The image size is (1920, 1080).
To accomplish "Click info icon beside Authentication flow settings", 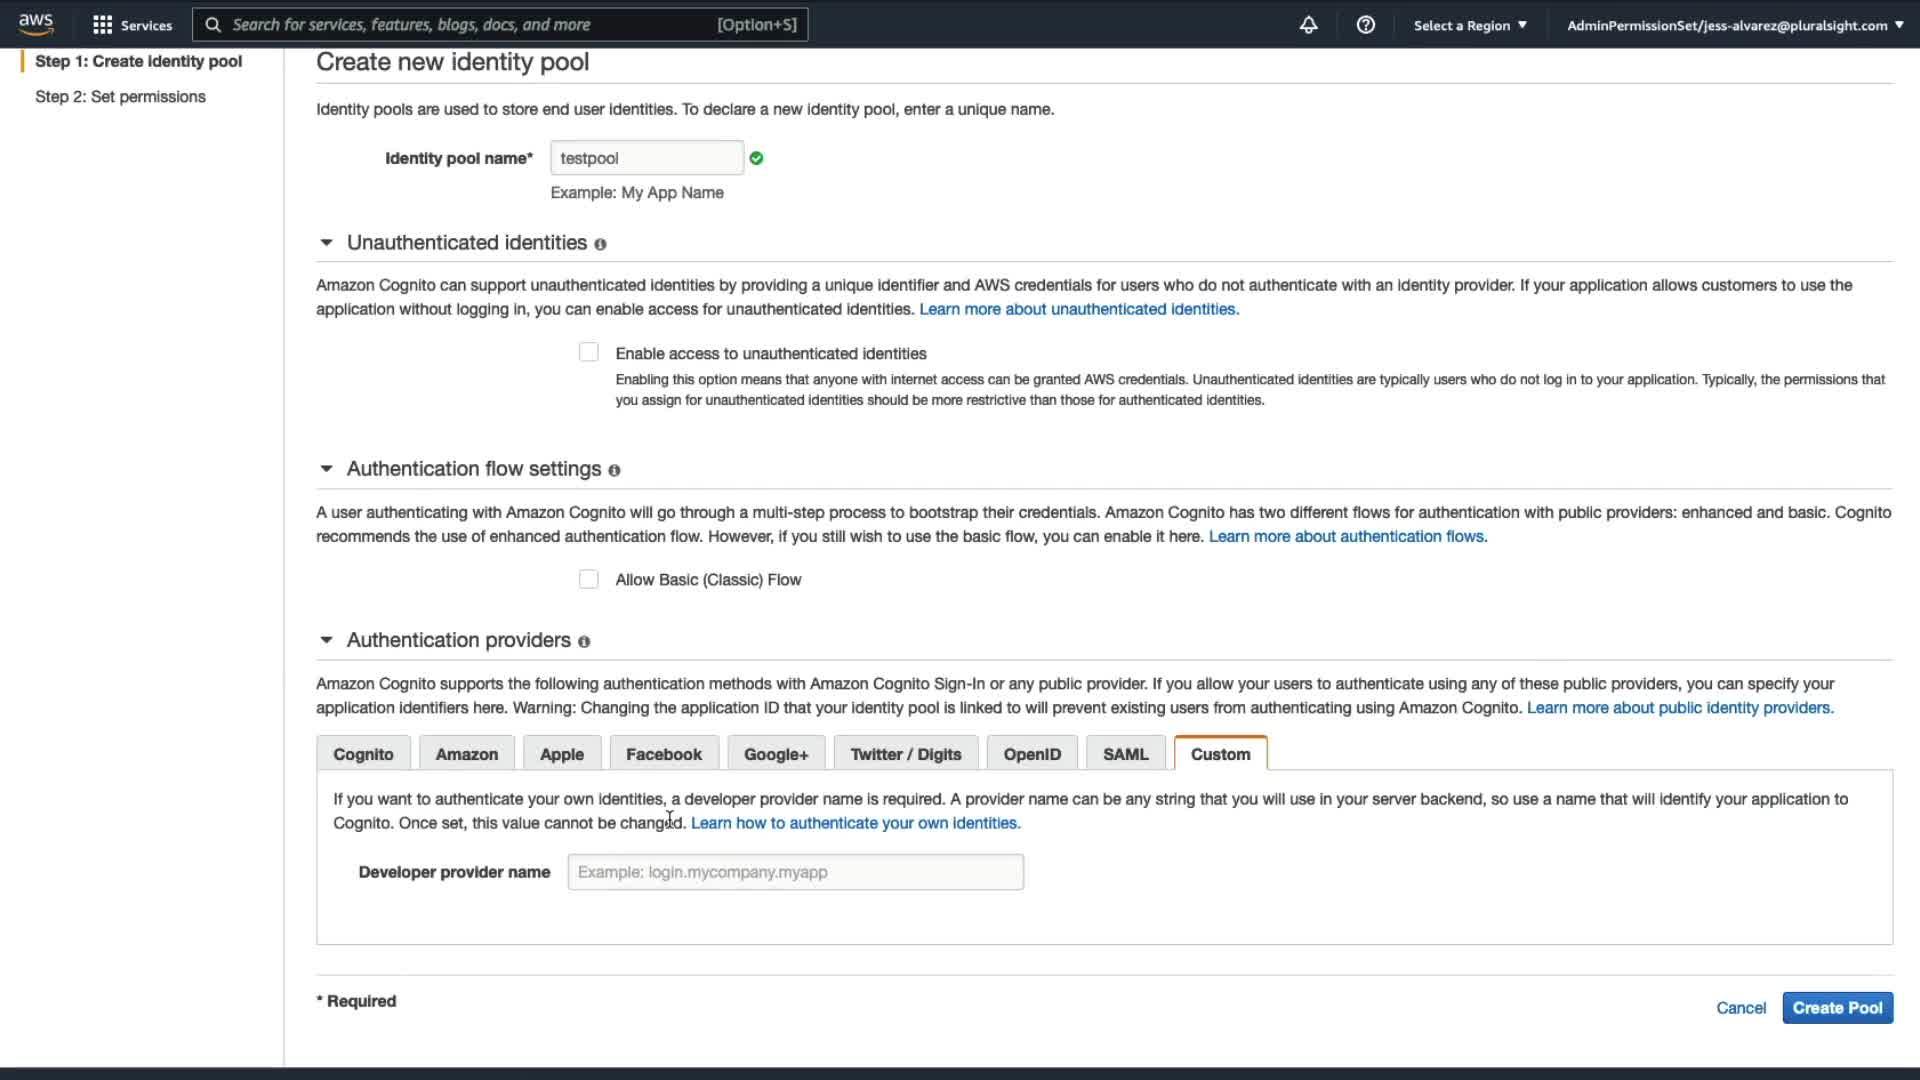I will coord(614,470).
